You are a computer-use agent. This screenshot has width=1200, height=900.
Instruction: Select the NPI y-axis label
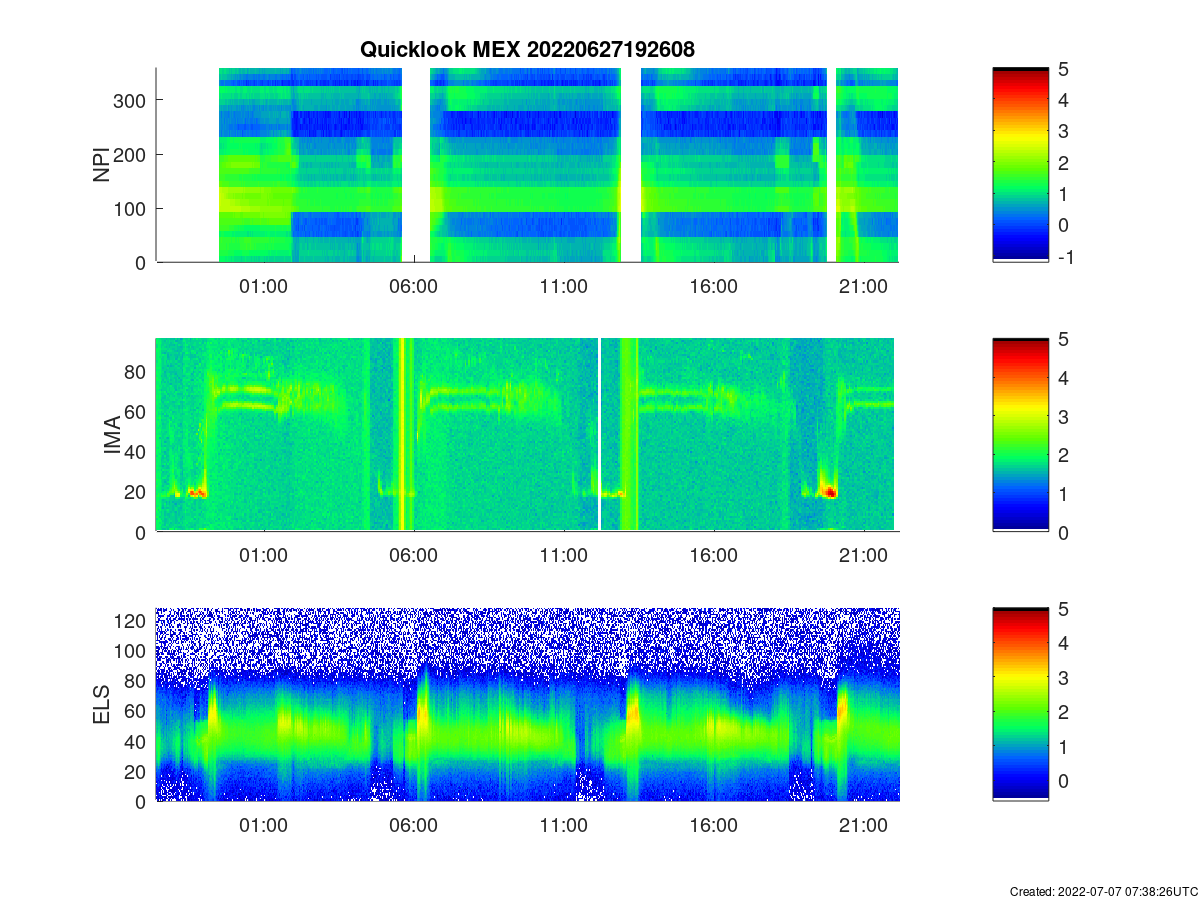coord(102,165)
